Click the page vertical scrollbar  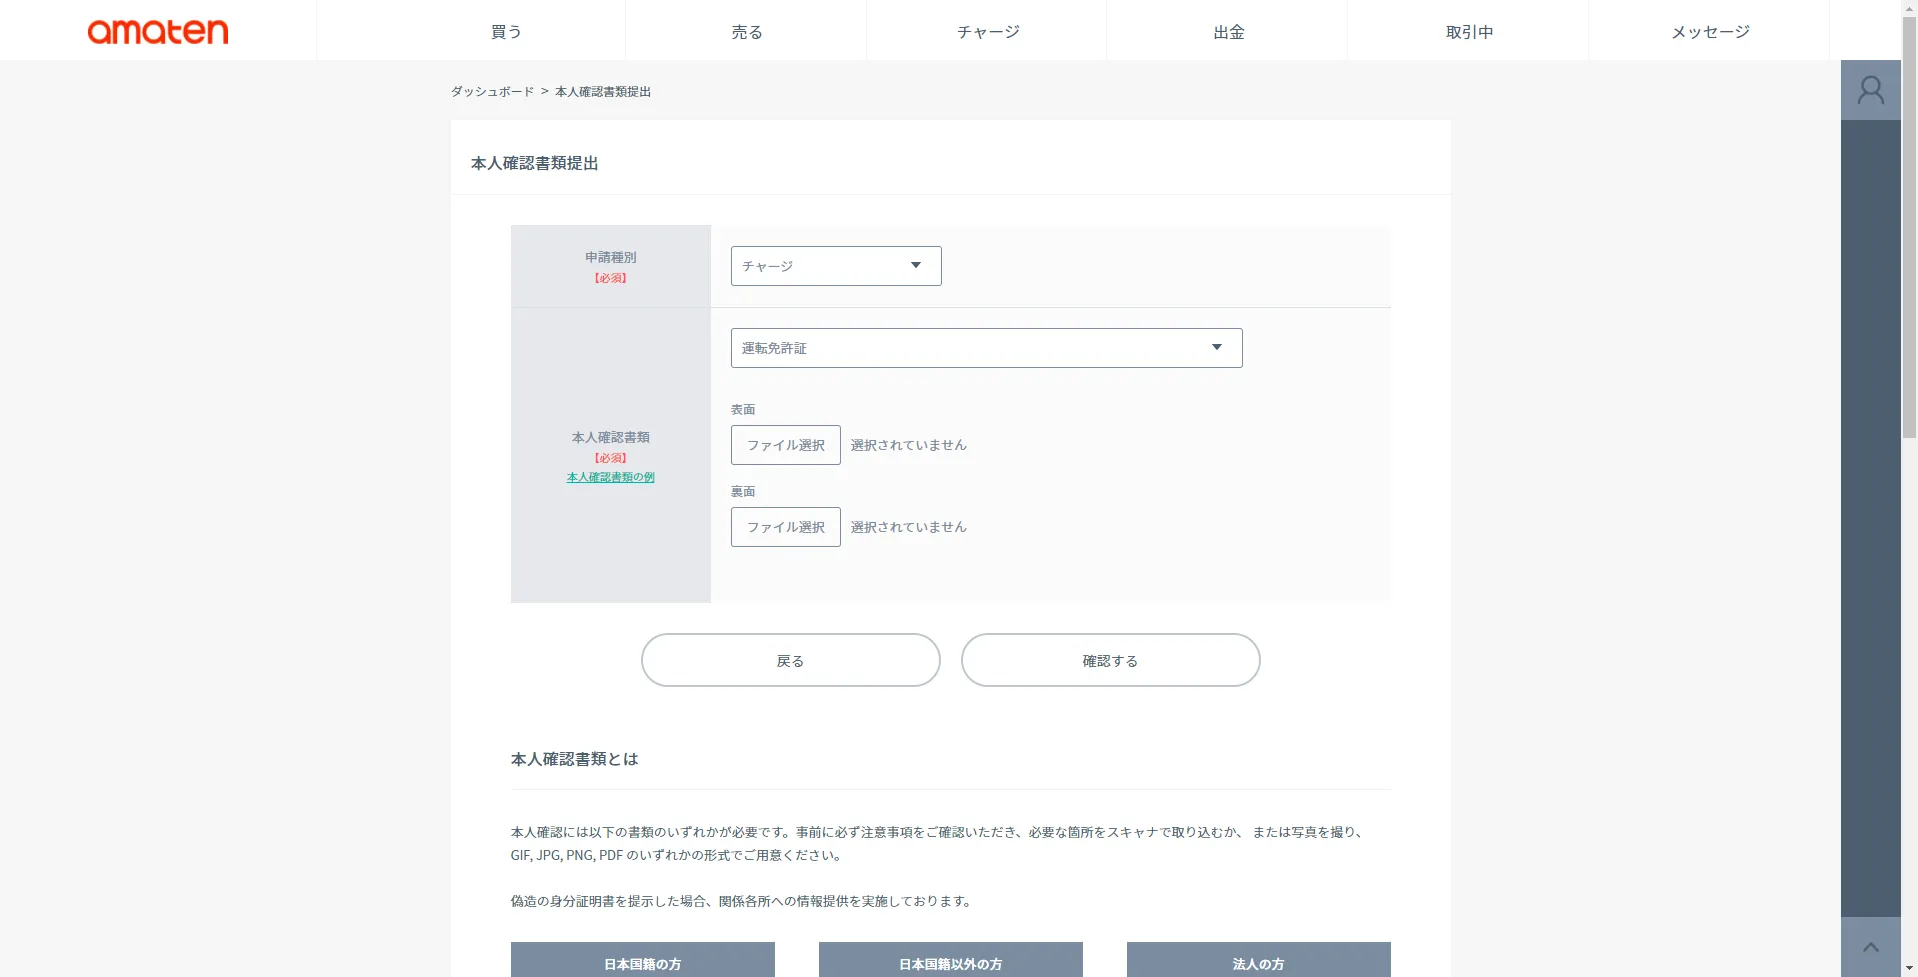pos(1910,230)
